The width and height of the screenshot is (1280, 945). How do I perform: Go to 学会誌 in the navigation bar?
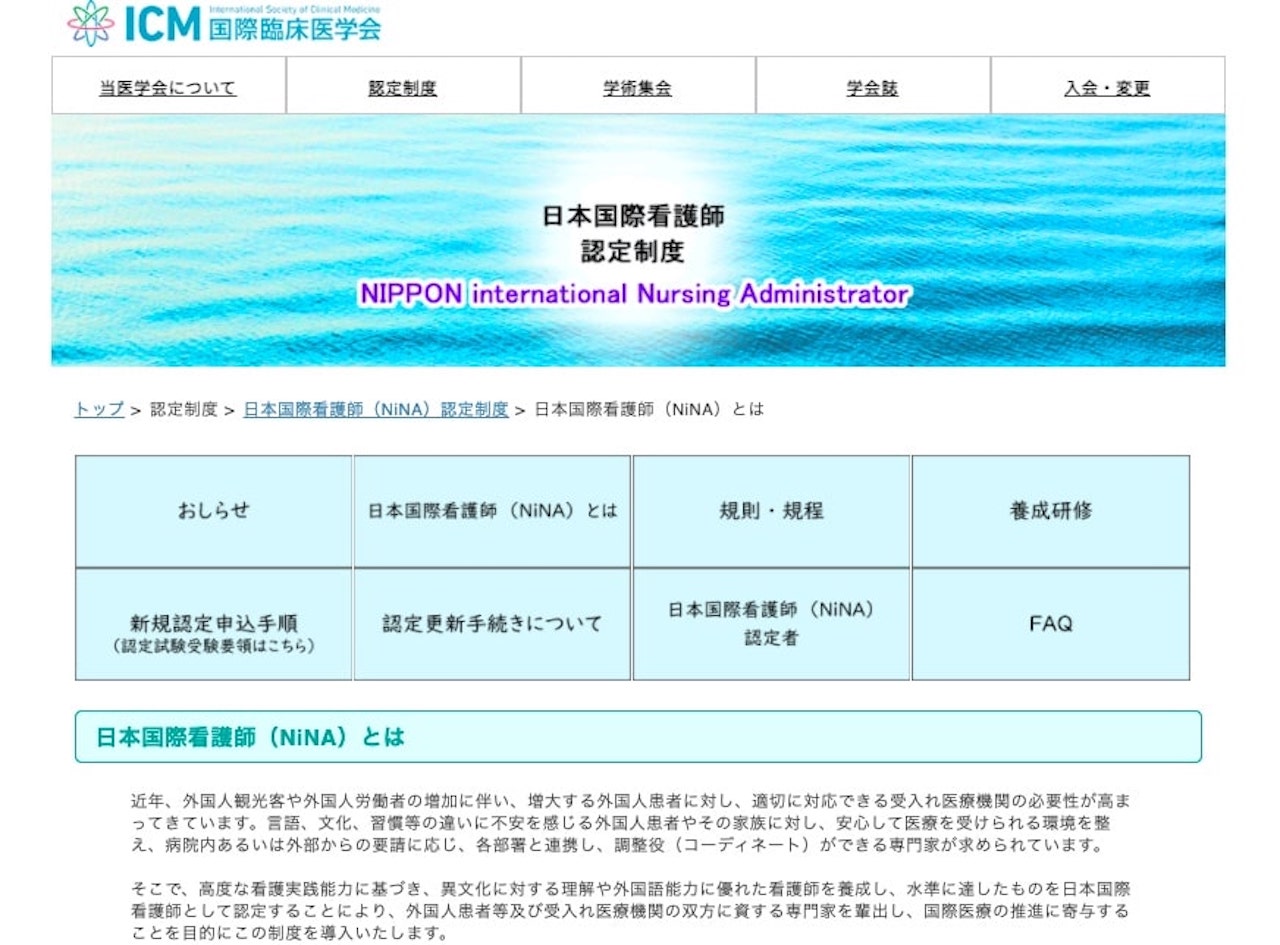tap(872, 88)
